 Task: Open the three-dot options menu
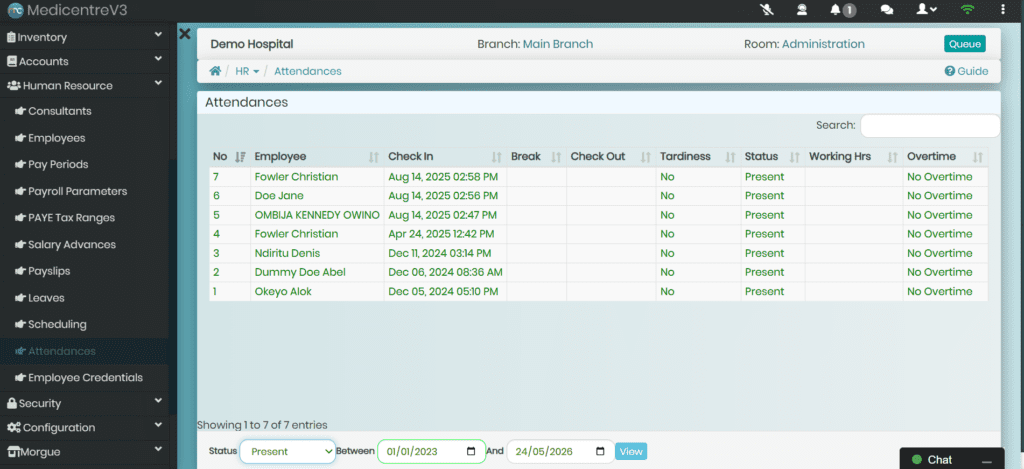click(1003, 10)
